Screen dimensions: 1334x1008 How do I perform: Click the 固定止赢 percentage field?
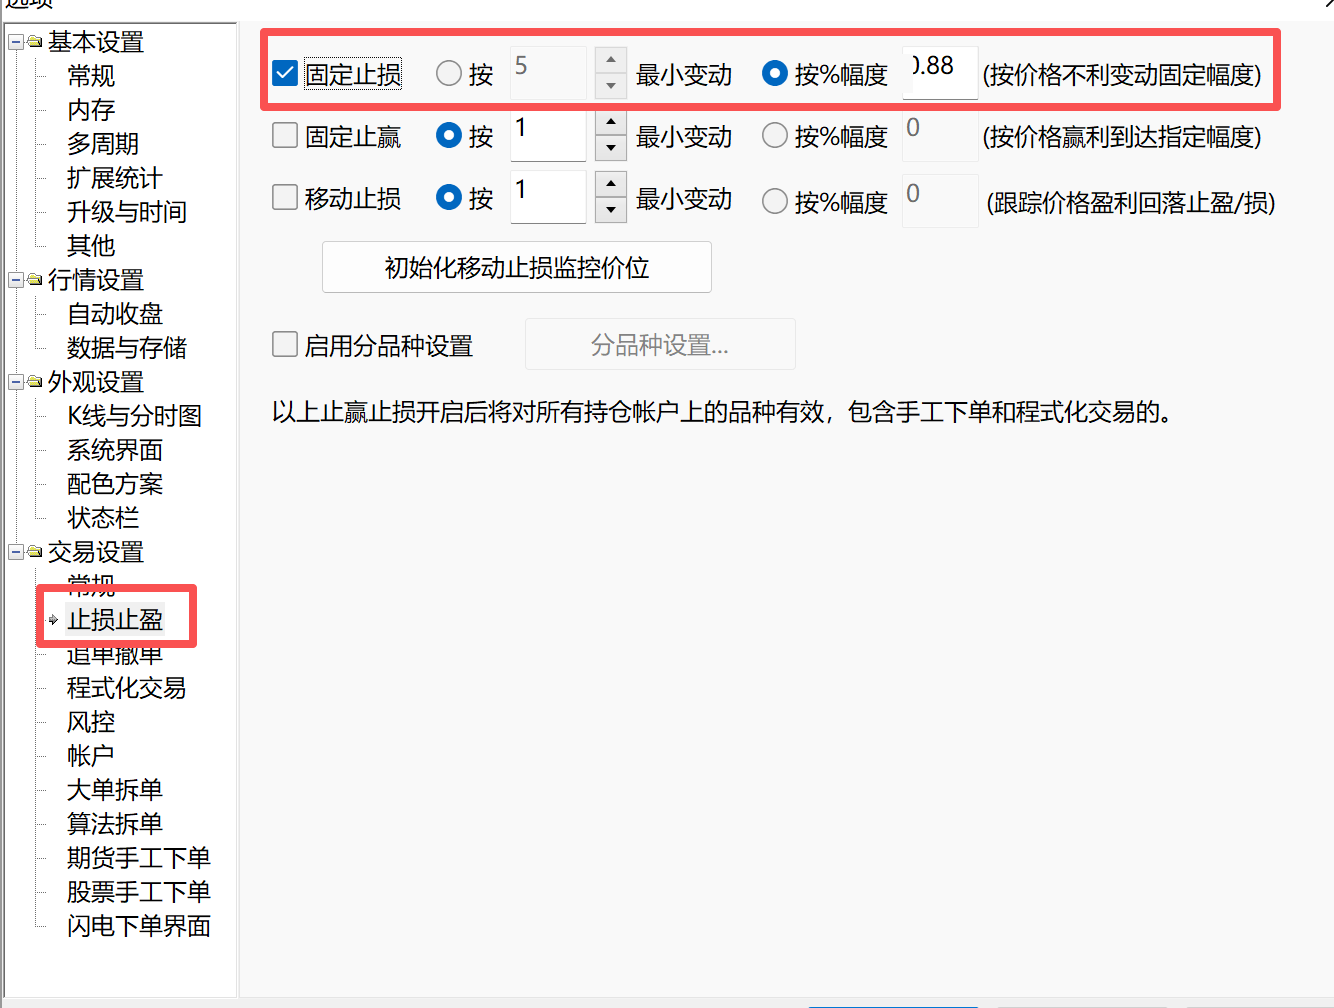[940, 135]
